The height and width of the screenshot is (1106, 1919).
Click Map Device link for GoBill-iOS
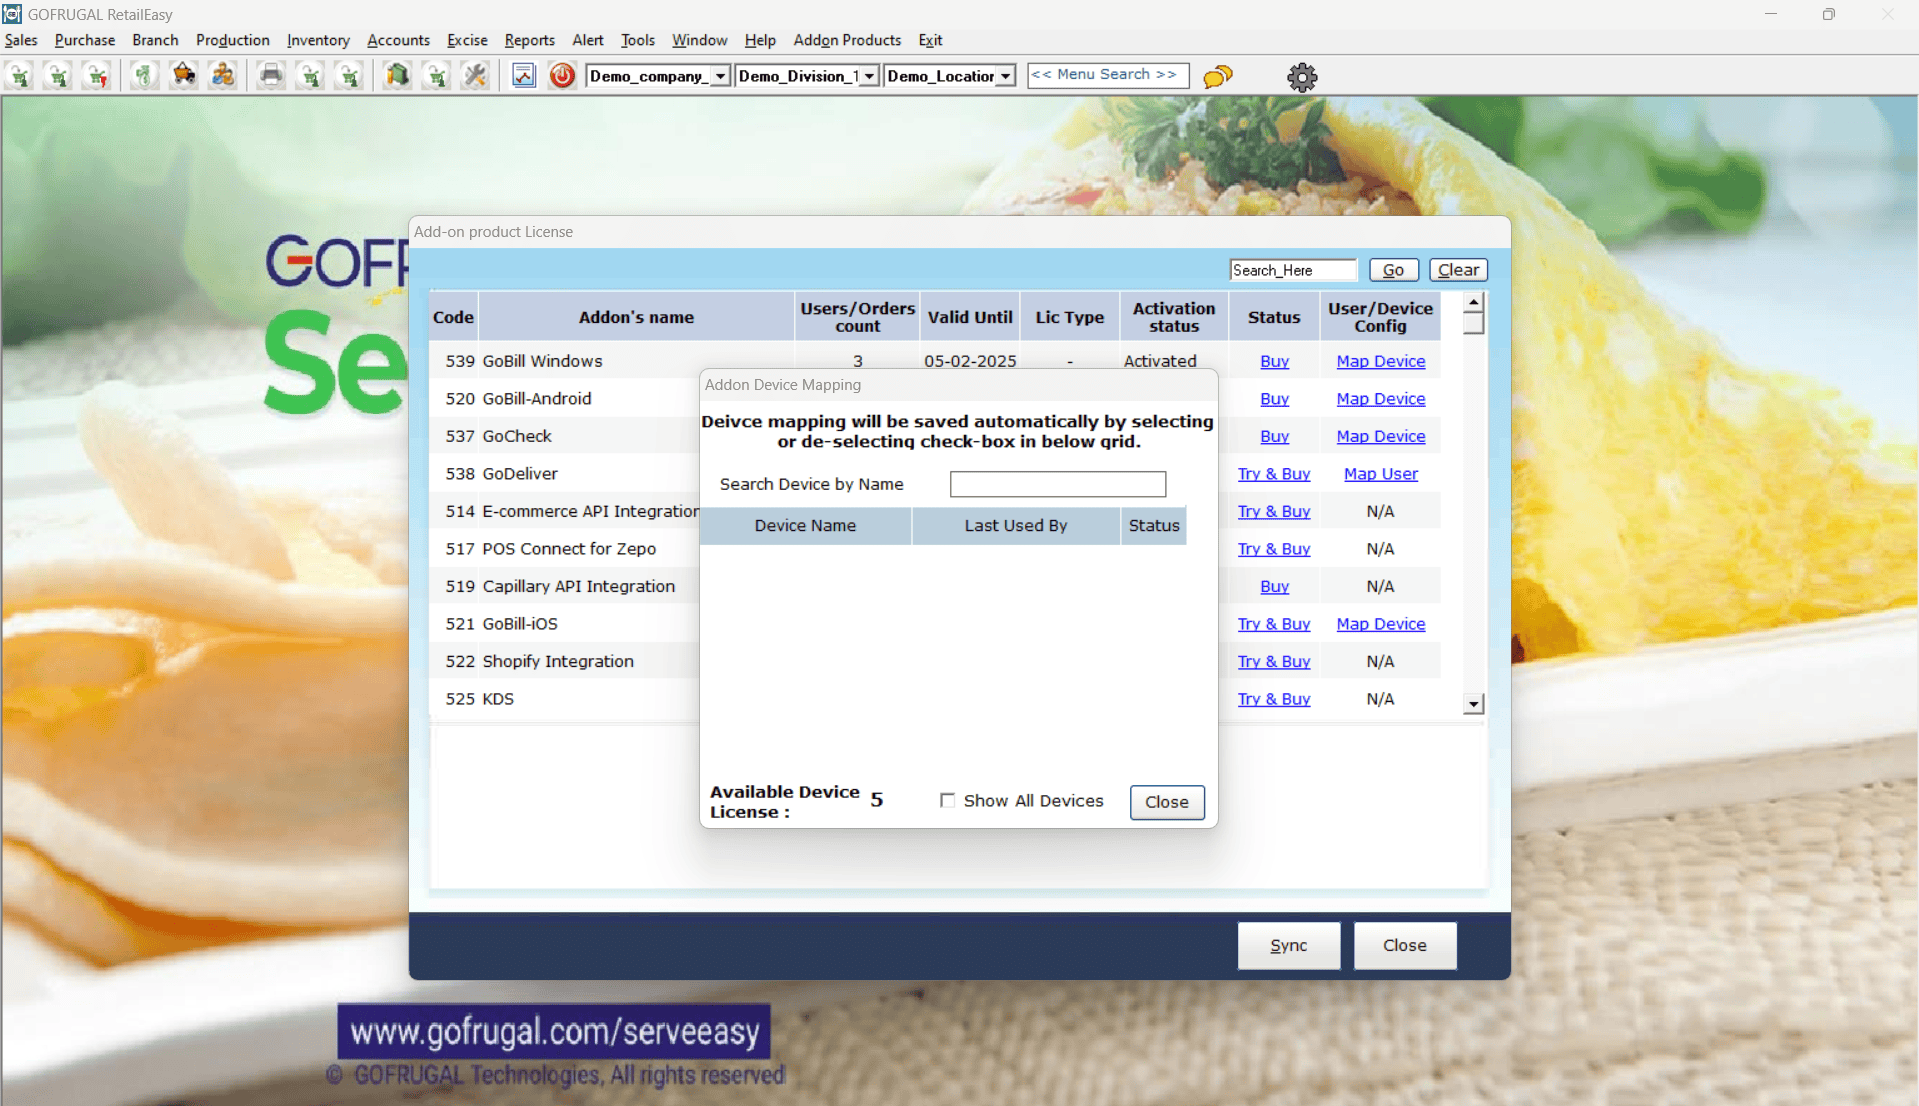(1380, 624)
